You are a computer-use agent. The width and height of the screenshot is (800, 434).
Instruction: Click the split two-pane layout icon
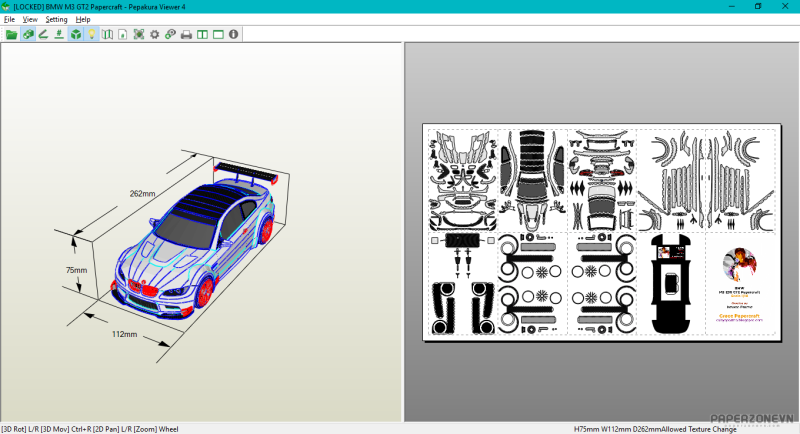click(202, 34)
